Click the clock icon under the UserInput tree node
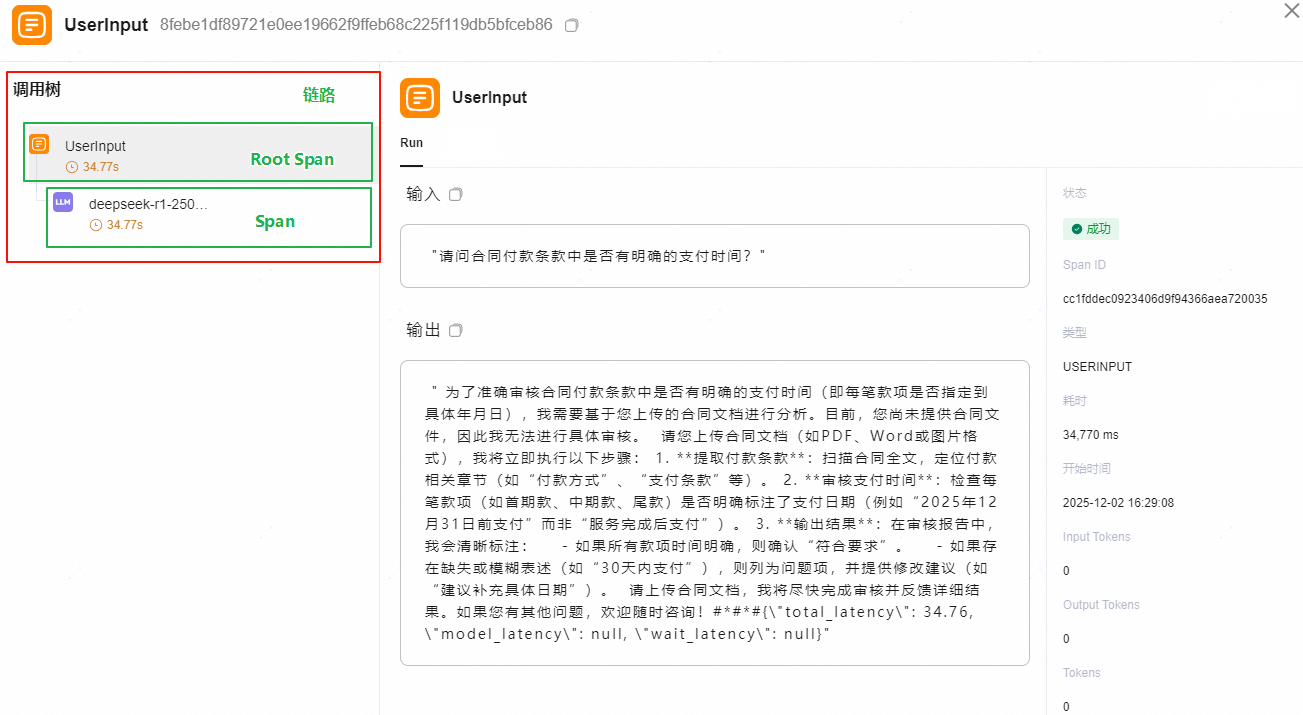1303x715 pixels. point(72,167)
